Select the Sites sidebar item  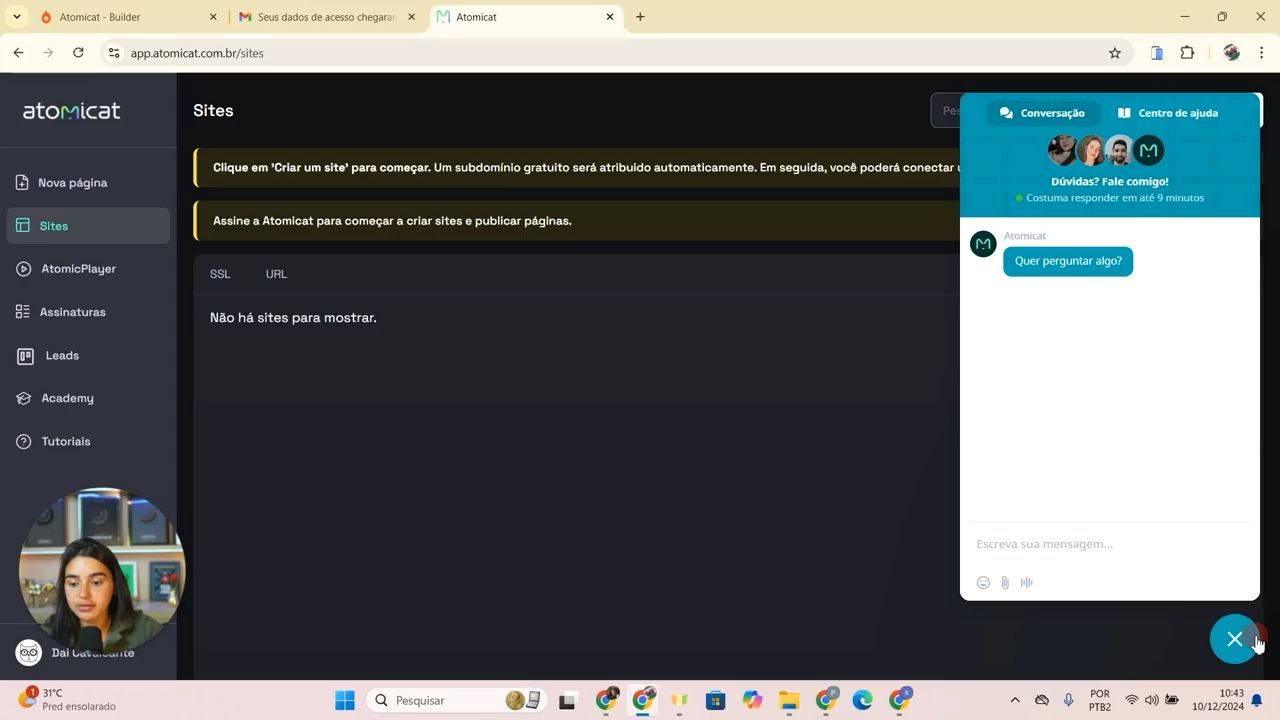(88, 226)
